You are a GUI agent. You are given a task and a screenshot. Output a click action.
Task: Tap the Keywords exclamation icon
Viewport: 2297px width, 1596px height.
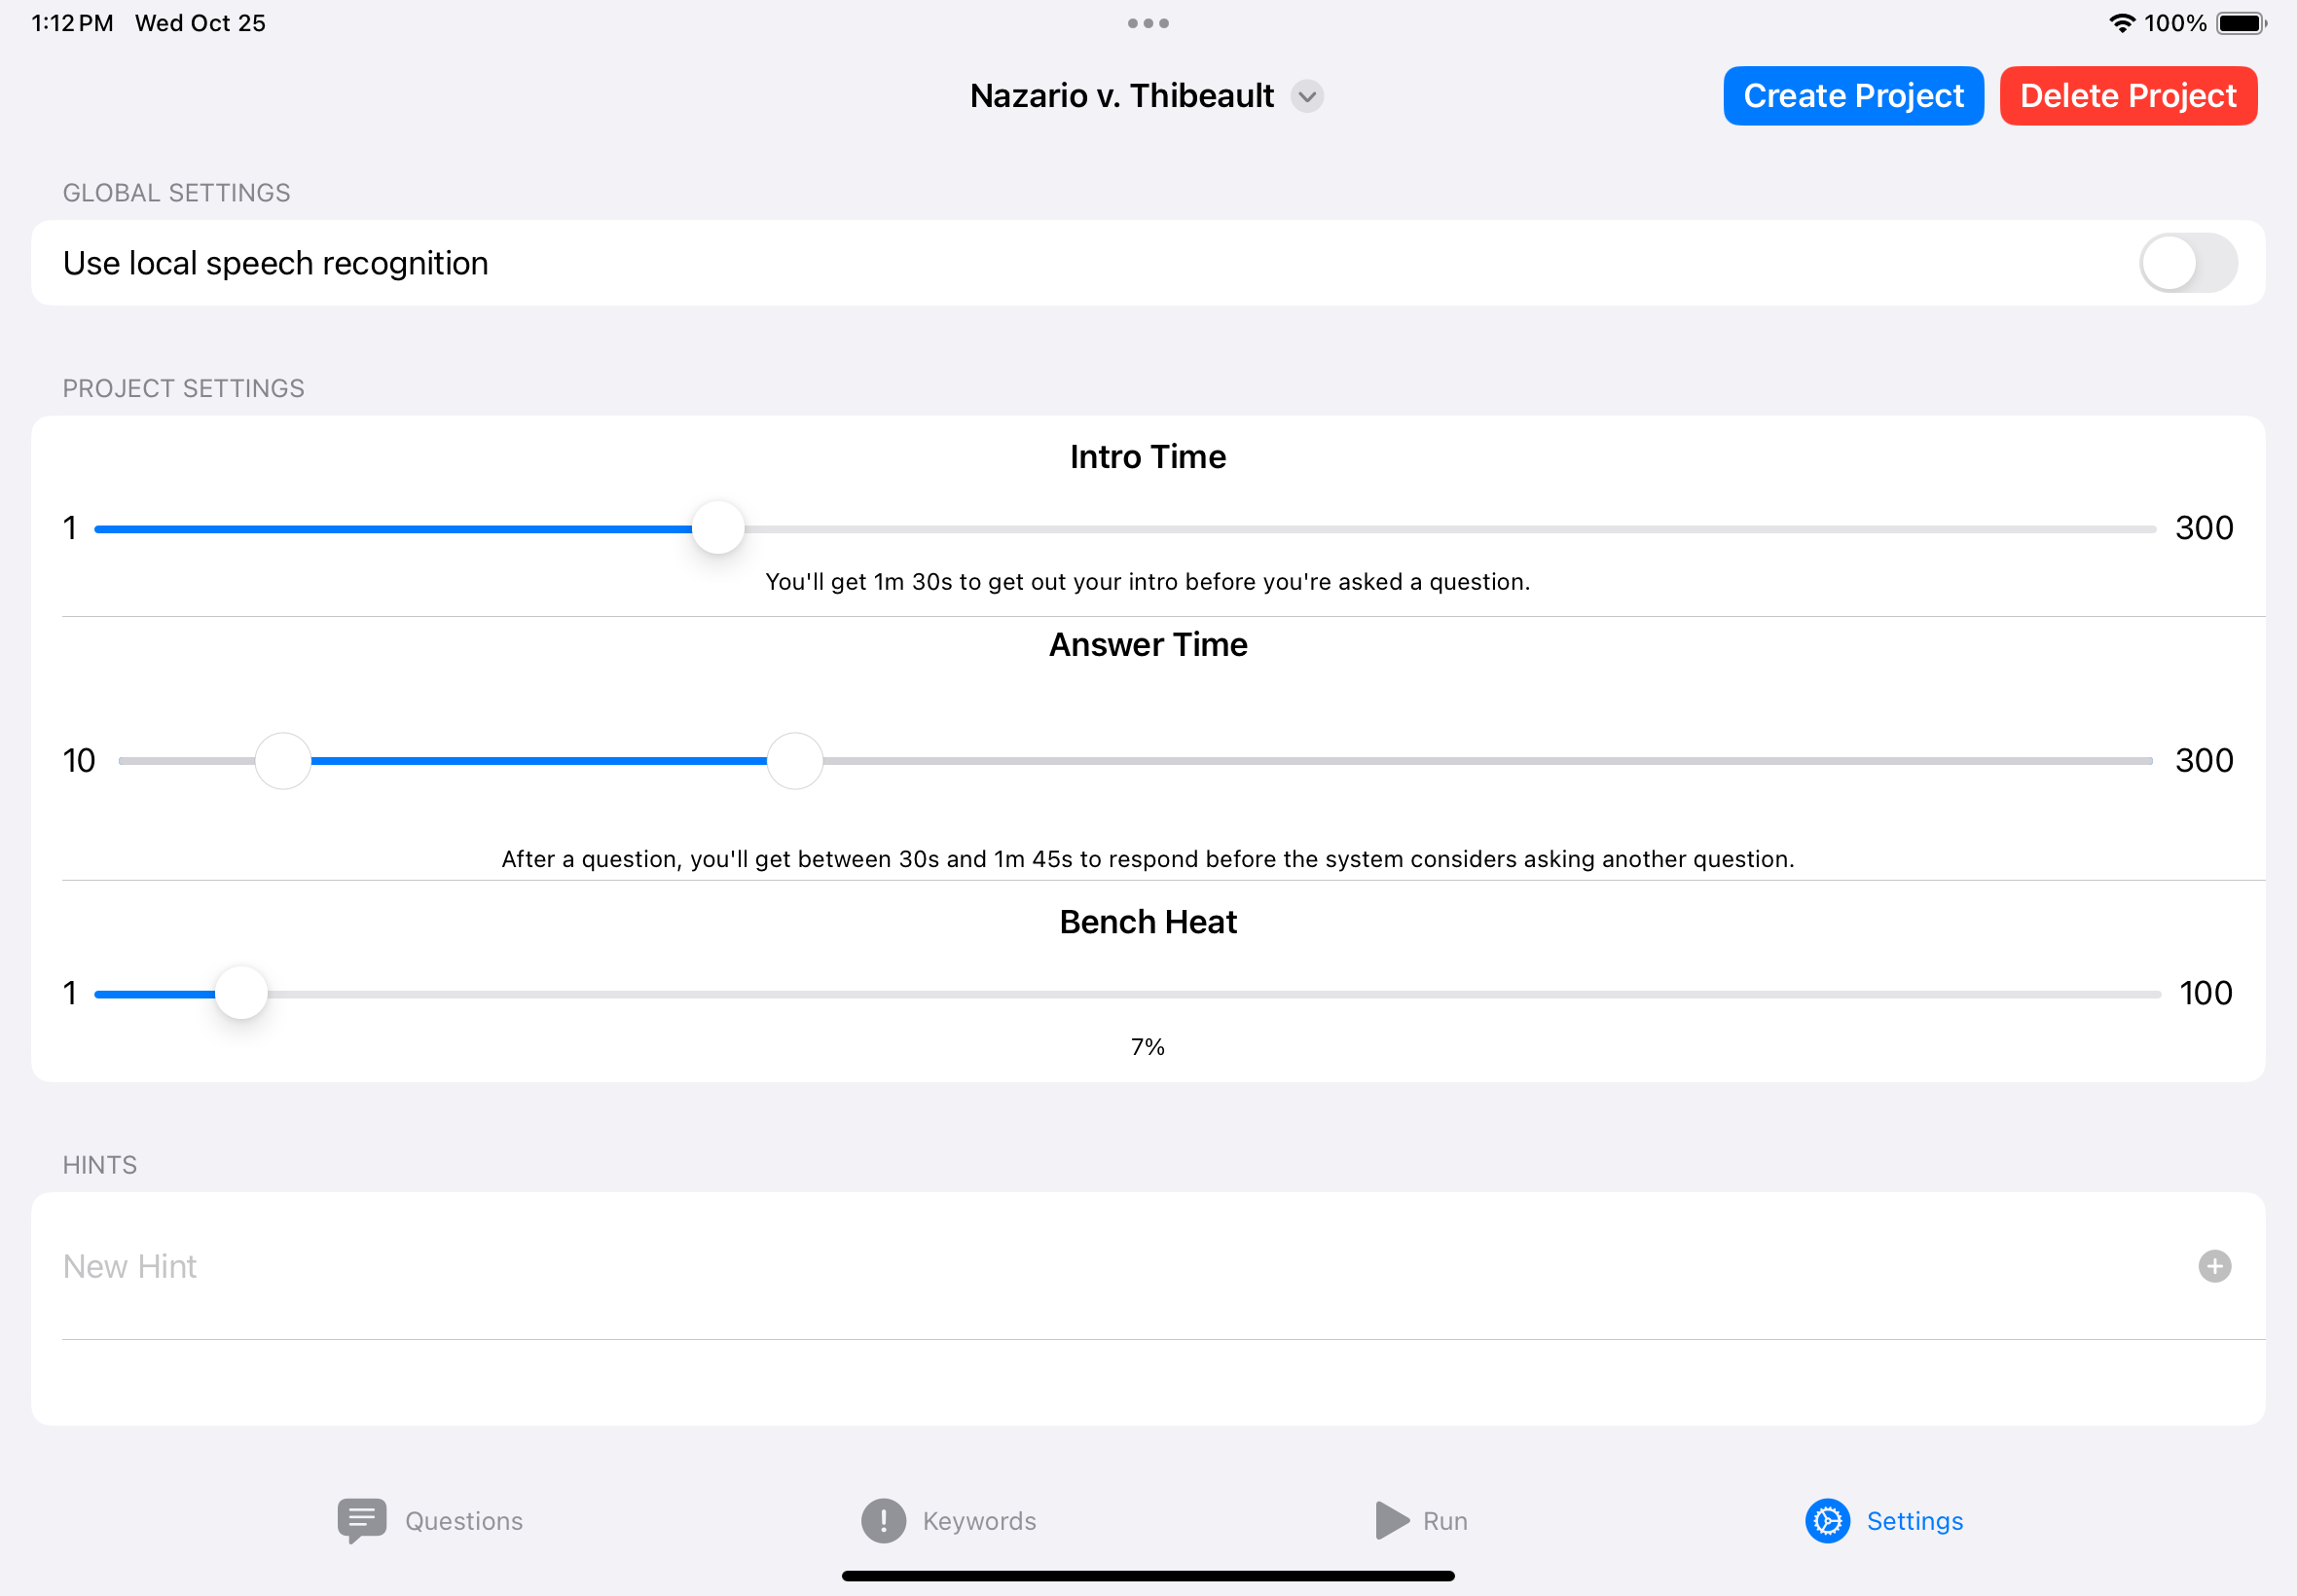tap(883, 1520)
